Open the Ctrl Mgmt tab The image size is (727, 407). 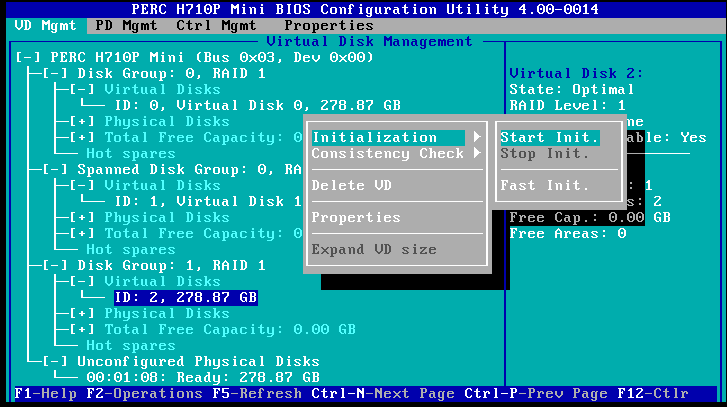click(216, 25)
